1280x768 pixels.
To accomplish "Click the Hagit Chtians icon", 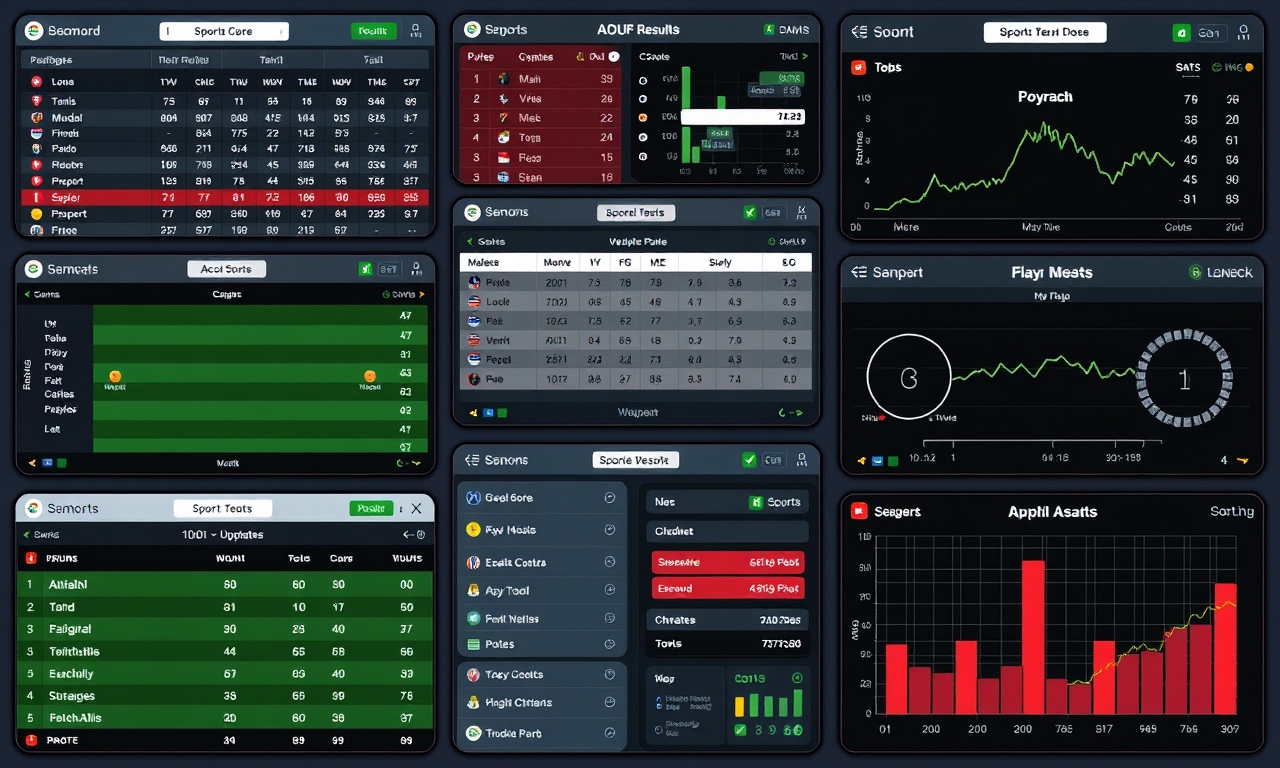I will point(474,703).
